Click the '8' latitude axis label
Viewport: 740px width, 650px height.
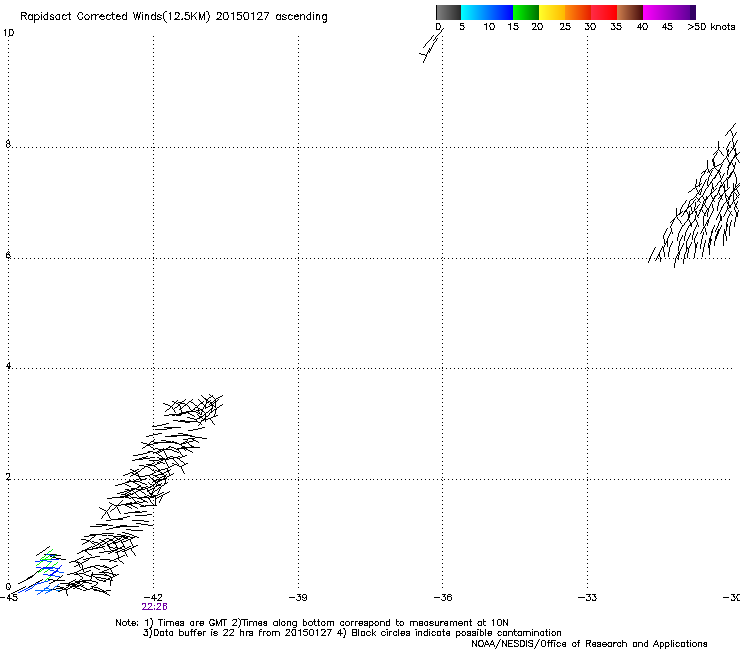point(8,144)
